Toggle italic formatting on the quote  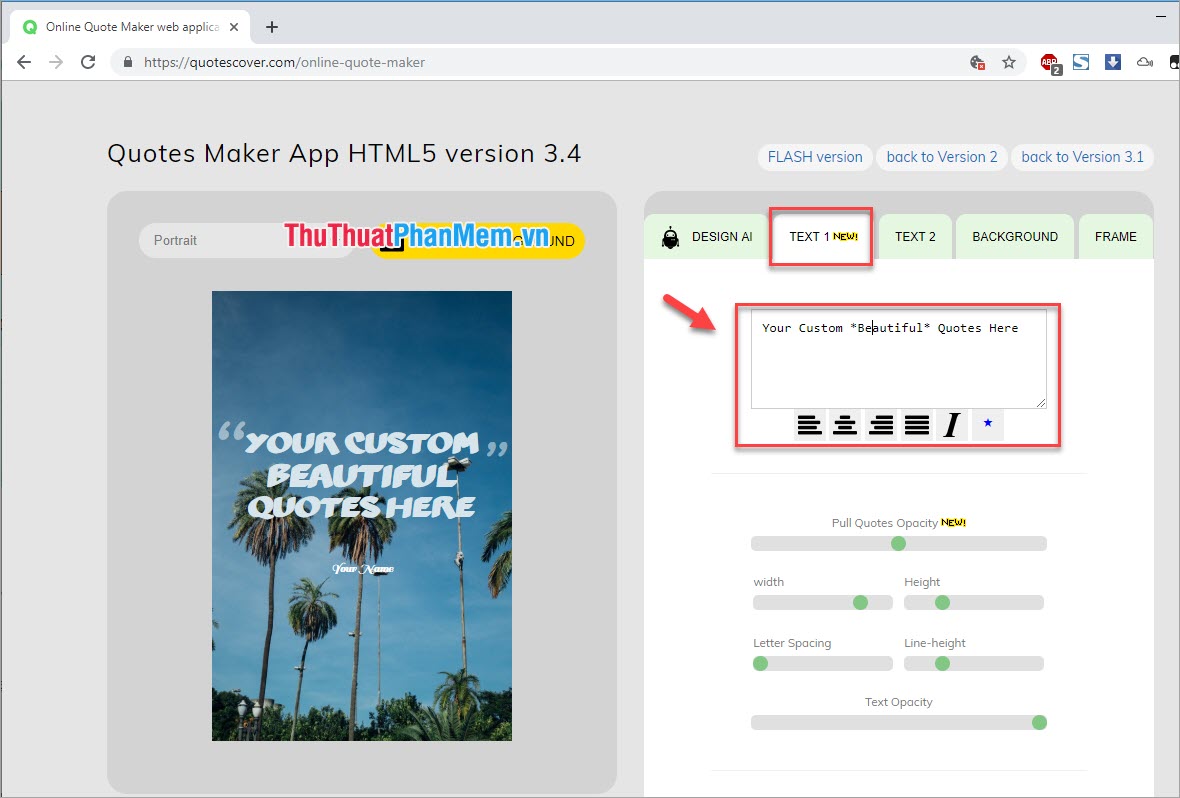[x=951, y=424]
